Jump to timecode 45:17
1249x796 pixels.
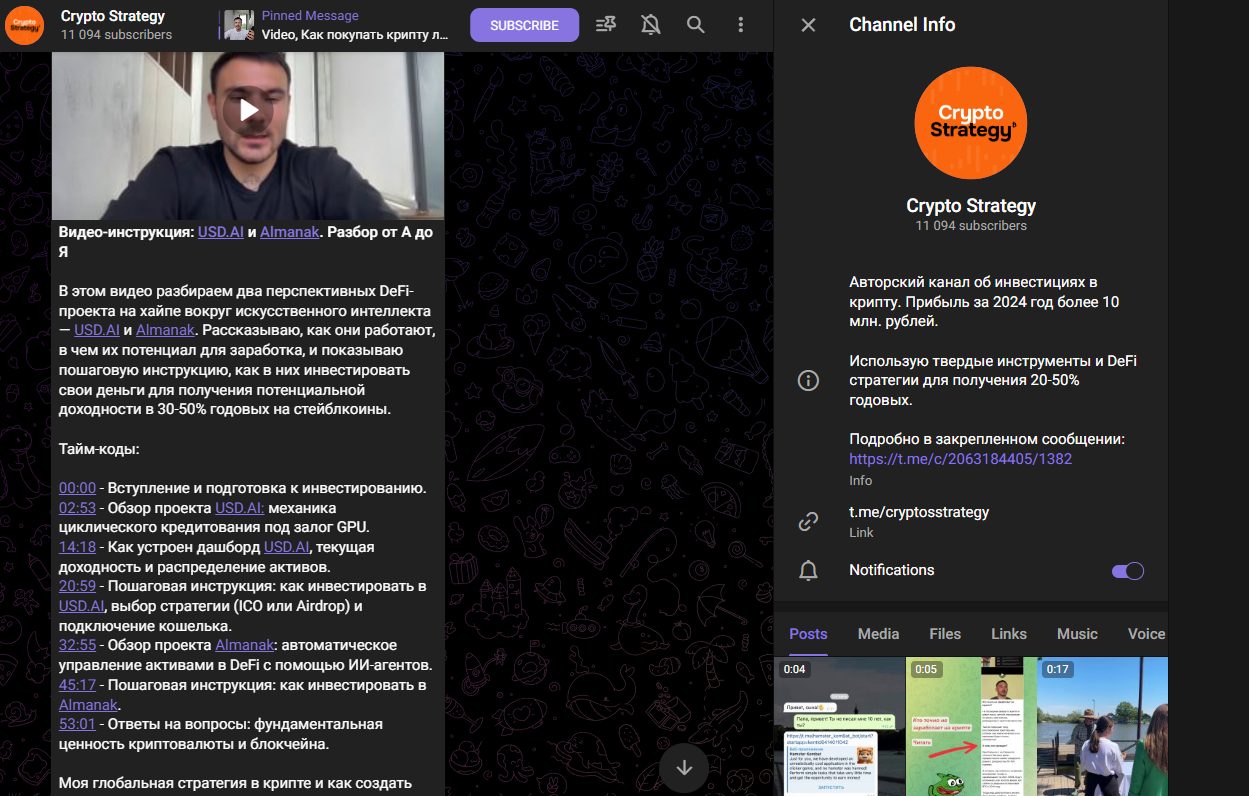click(x=77, y=685)
